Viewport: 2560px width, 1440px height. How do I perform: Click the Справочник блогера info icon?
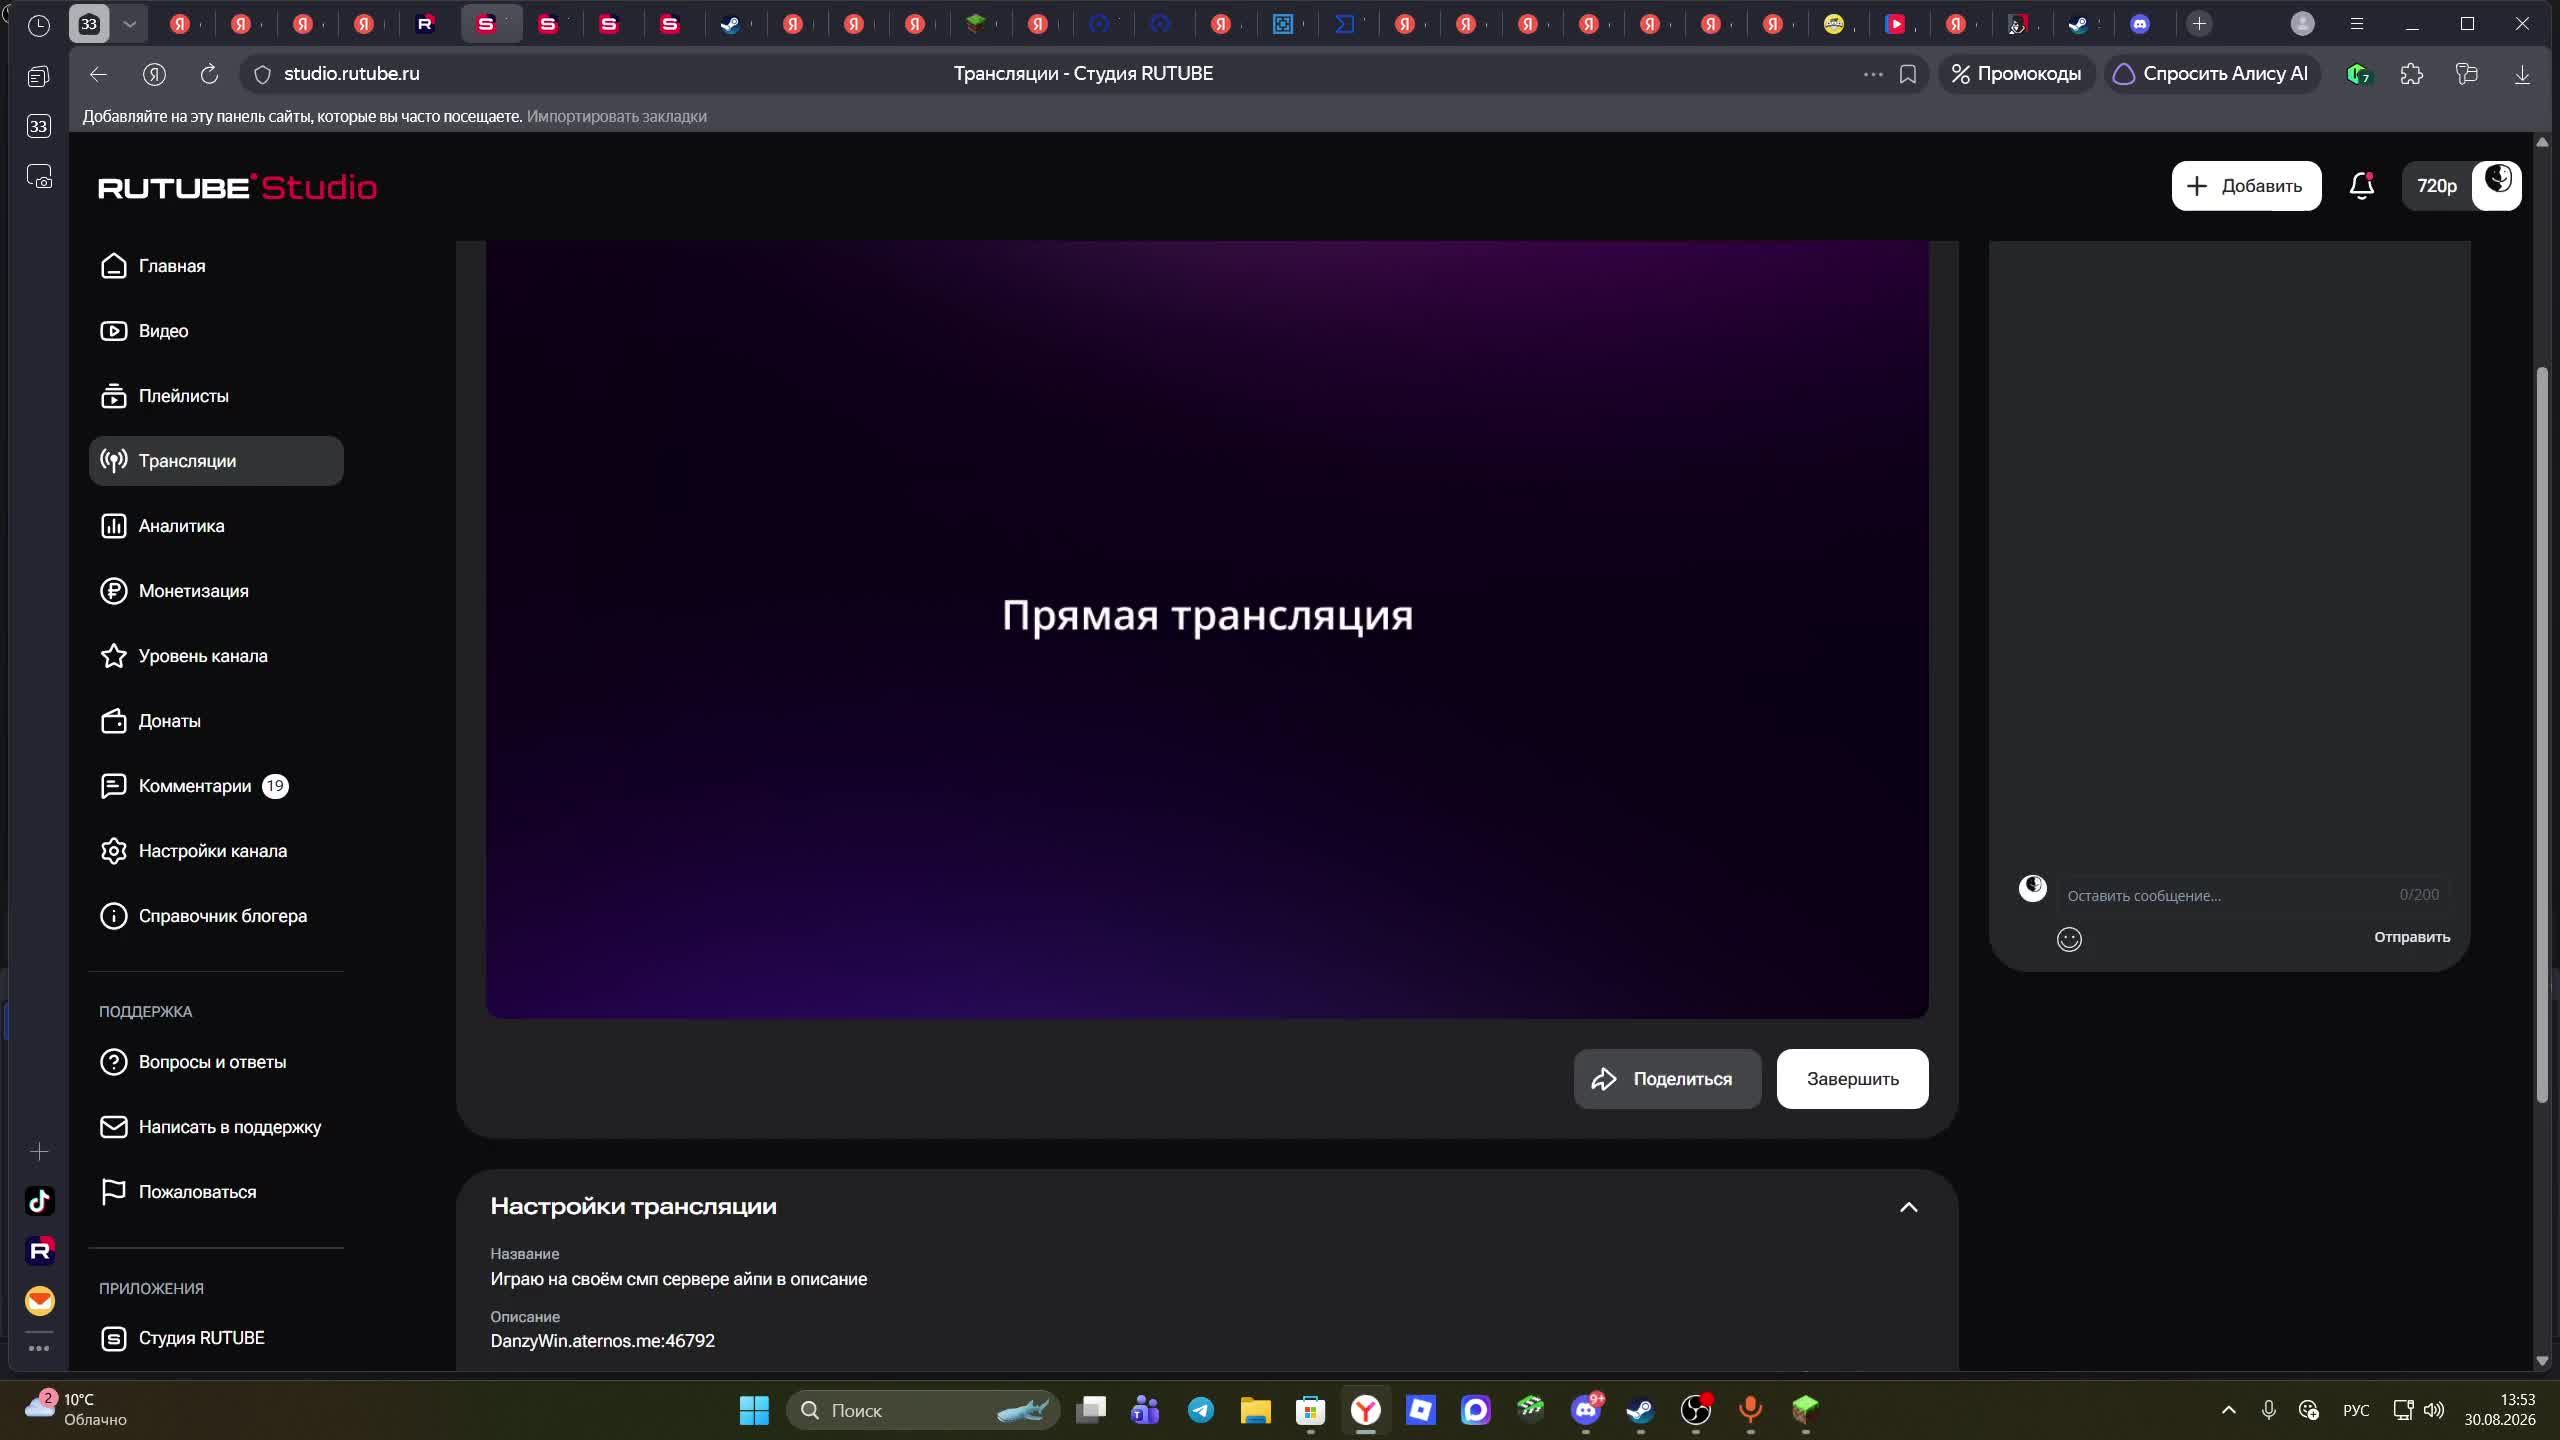(114, 916)
